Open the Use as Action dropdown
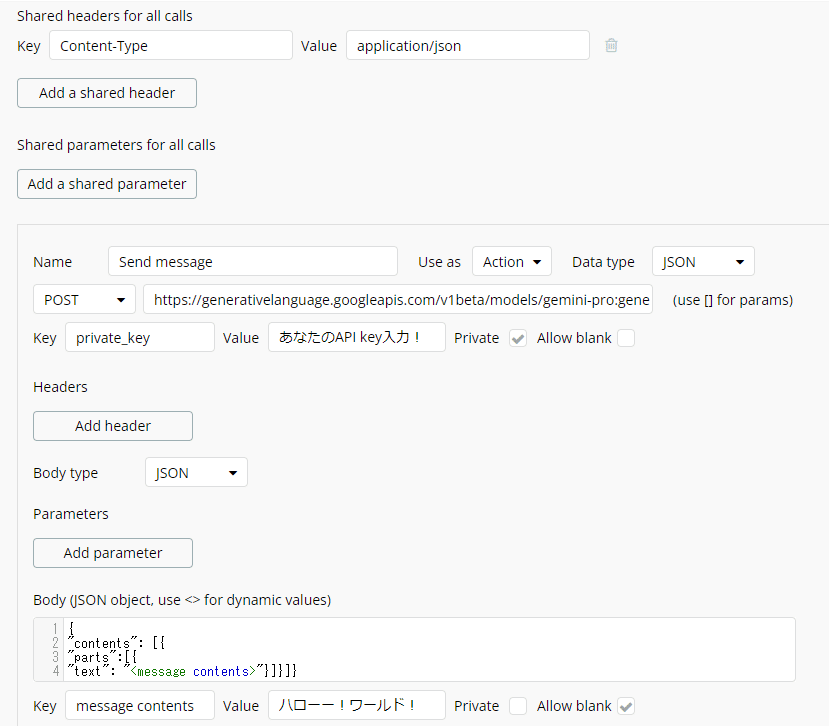This screenshot has width=829, height=726. 512,261
